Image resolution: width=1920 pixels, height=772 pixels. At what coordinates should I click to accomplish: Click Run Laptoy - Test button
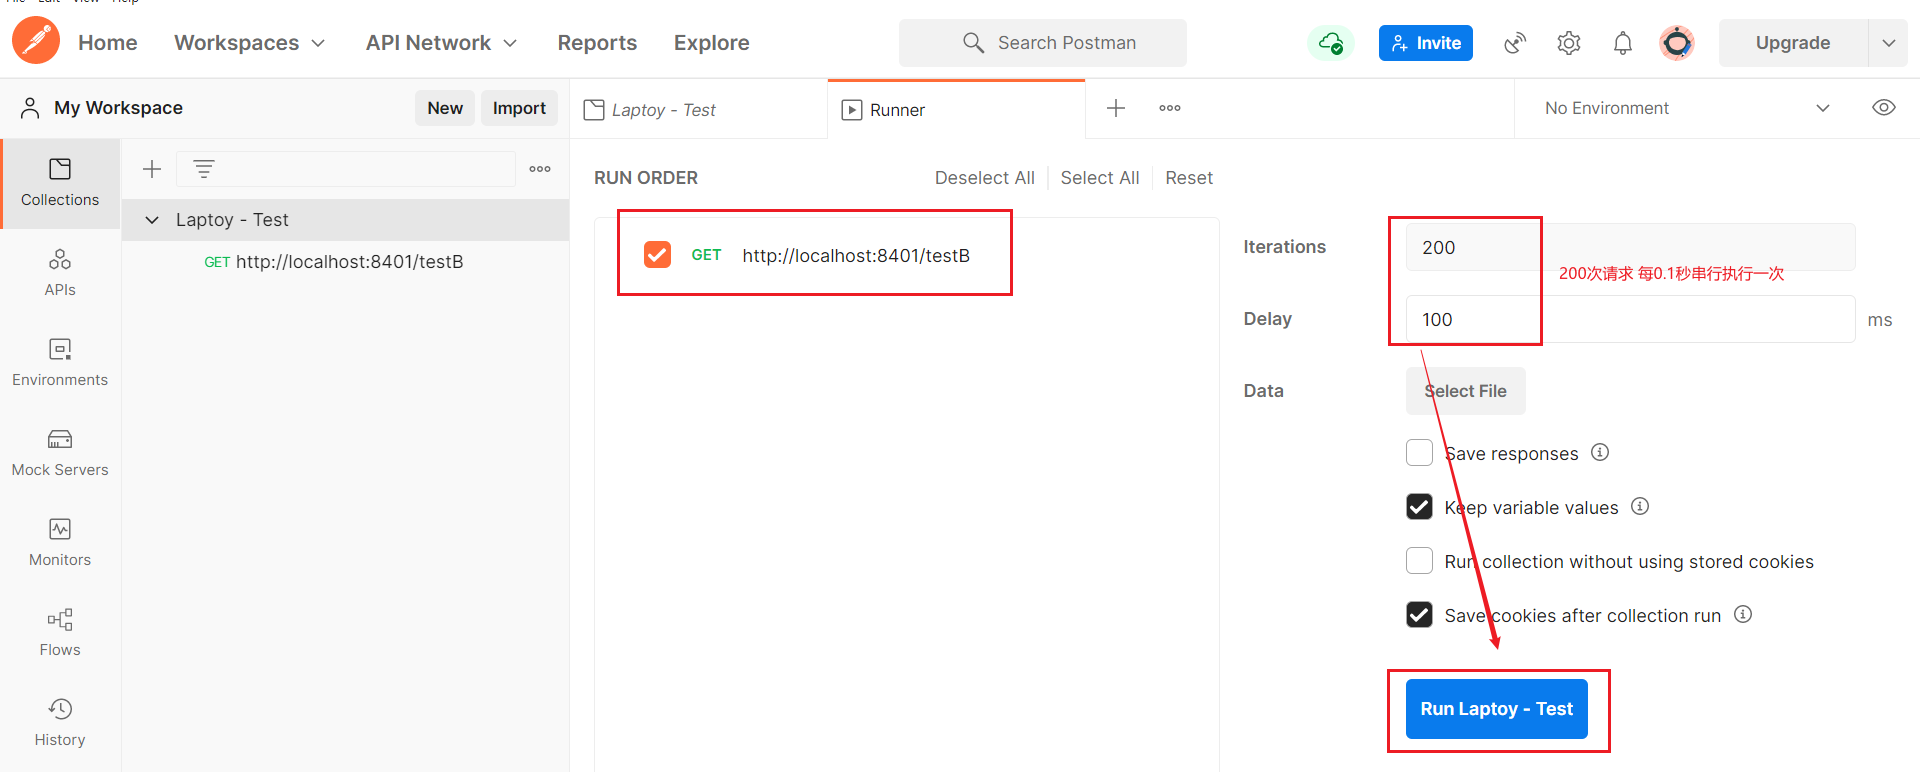[1496, 709]
